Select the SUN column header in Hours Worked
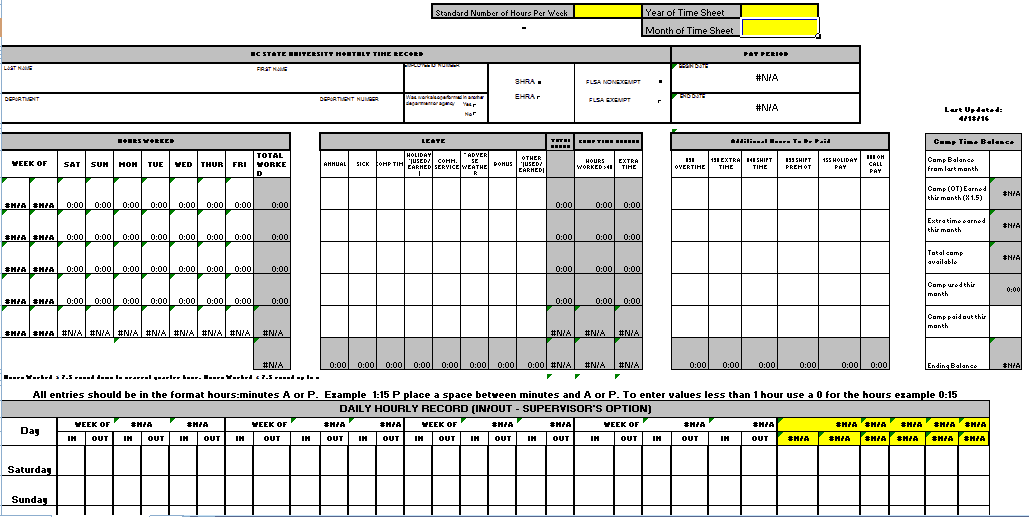The width and height of the screenshot is (1029, 517). point(99,164)
